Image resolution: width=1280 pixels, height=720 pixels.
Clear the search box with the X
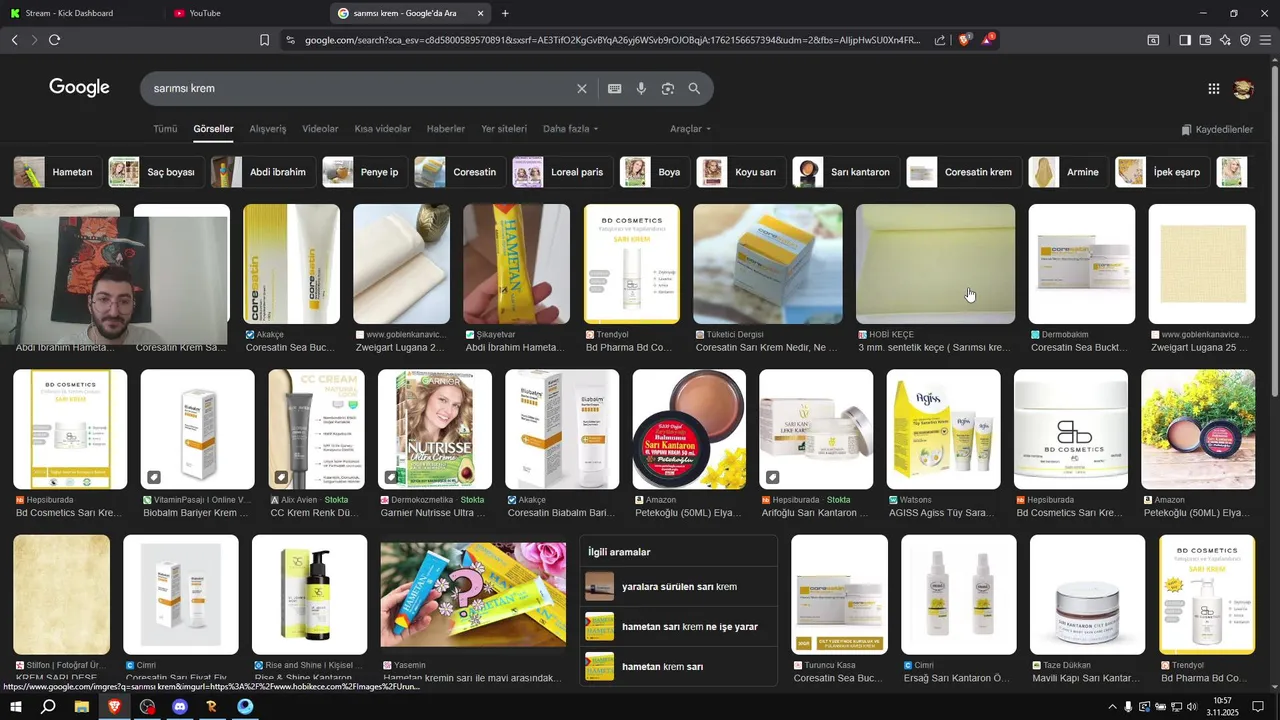(x=582, y=89)
